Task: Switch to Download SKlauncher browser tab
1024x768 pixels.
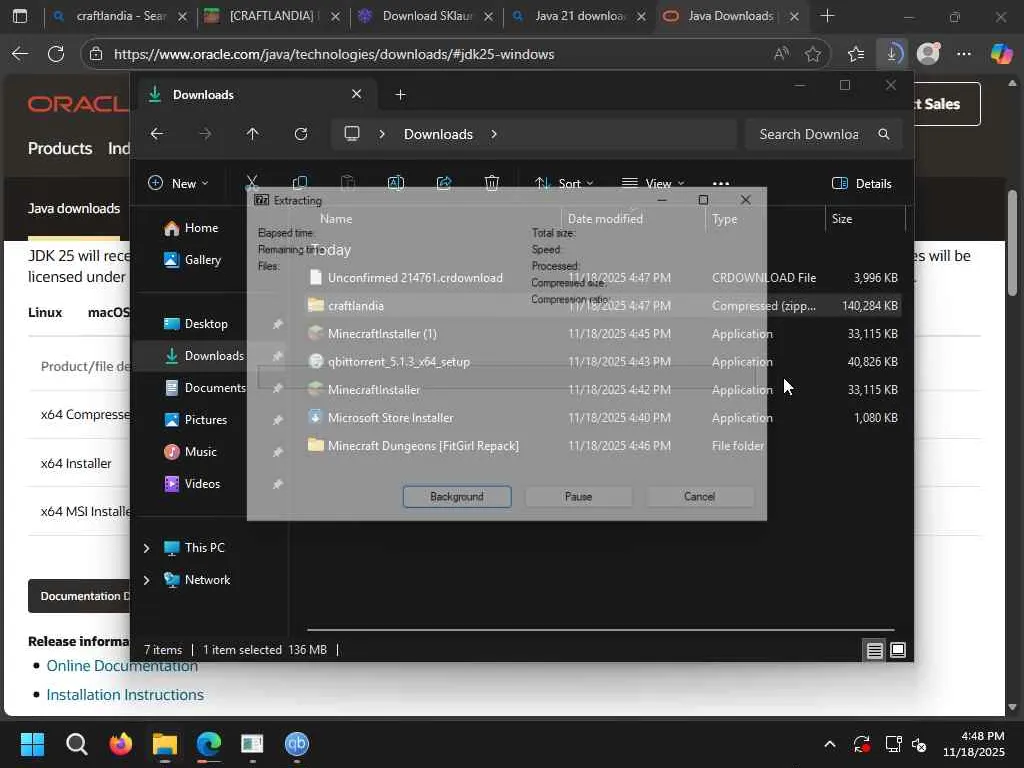Action: click(426, 16)
